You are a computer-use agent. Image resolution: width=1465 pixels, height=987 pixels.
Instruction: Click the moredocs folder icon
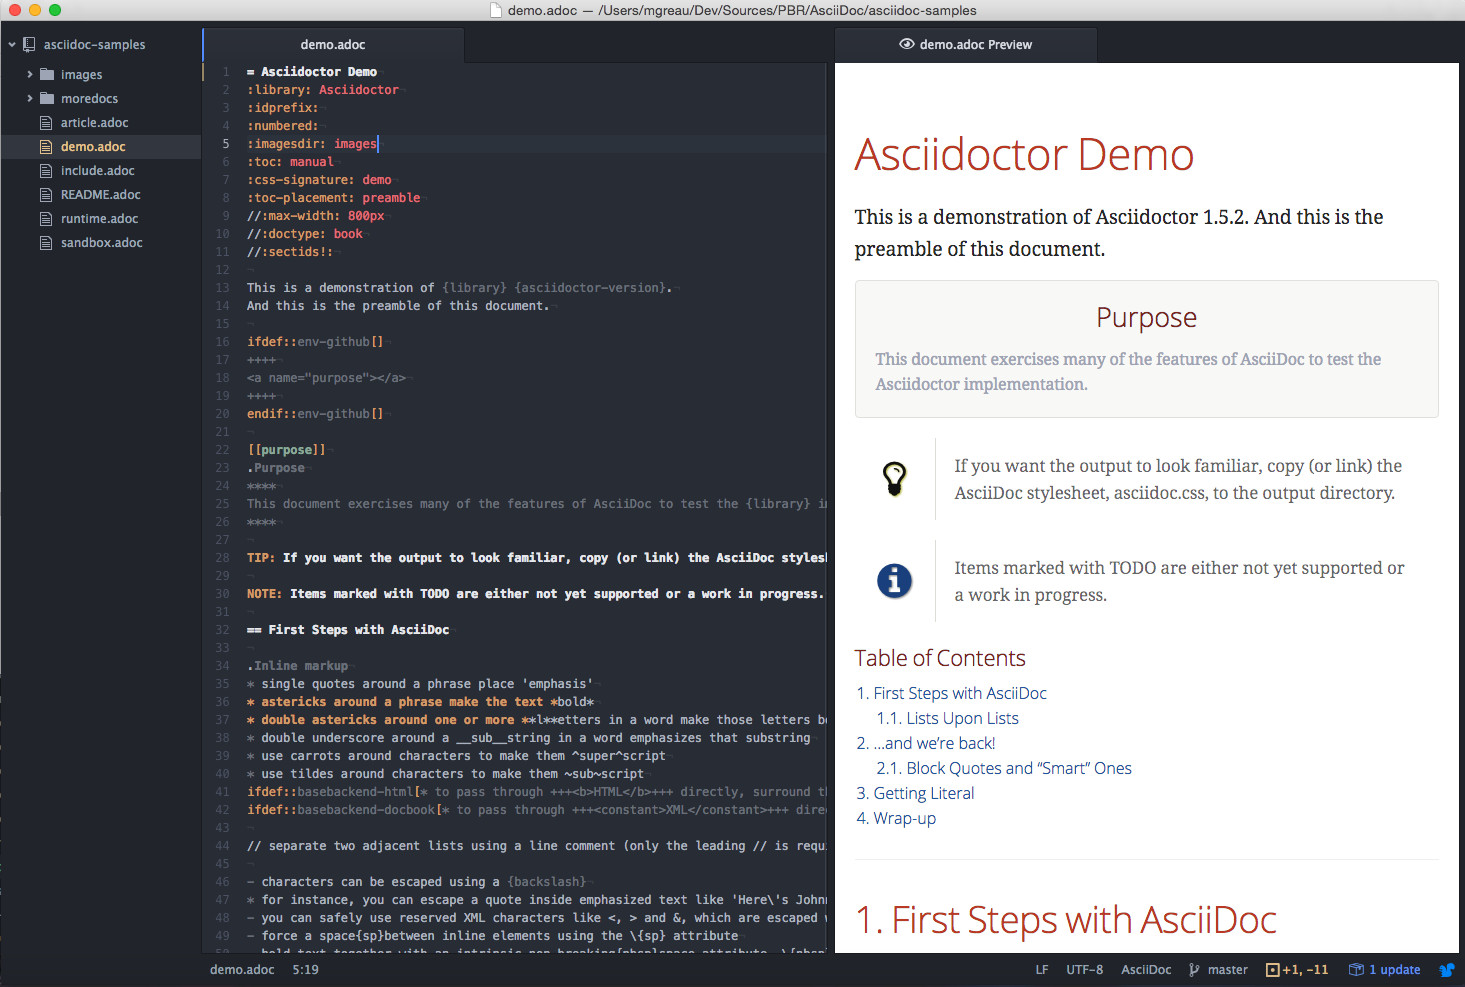point(47,98)
